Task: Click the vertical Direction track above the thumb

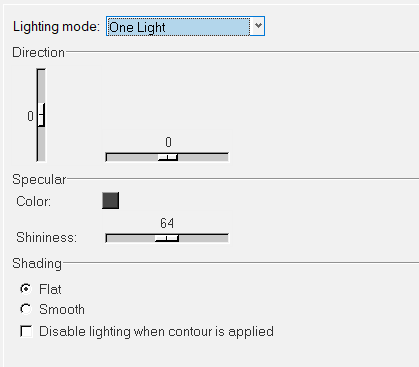Action: click(41, 86)
